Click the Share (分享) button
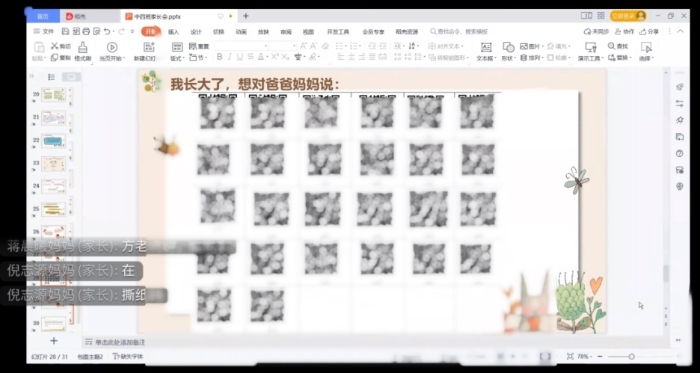 coord(649,32)
